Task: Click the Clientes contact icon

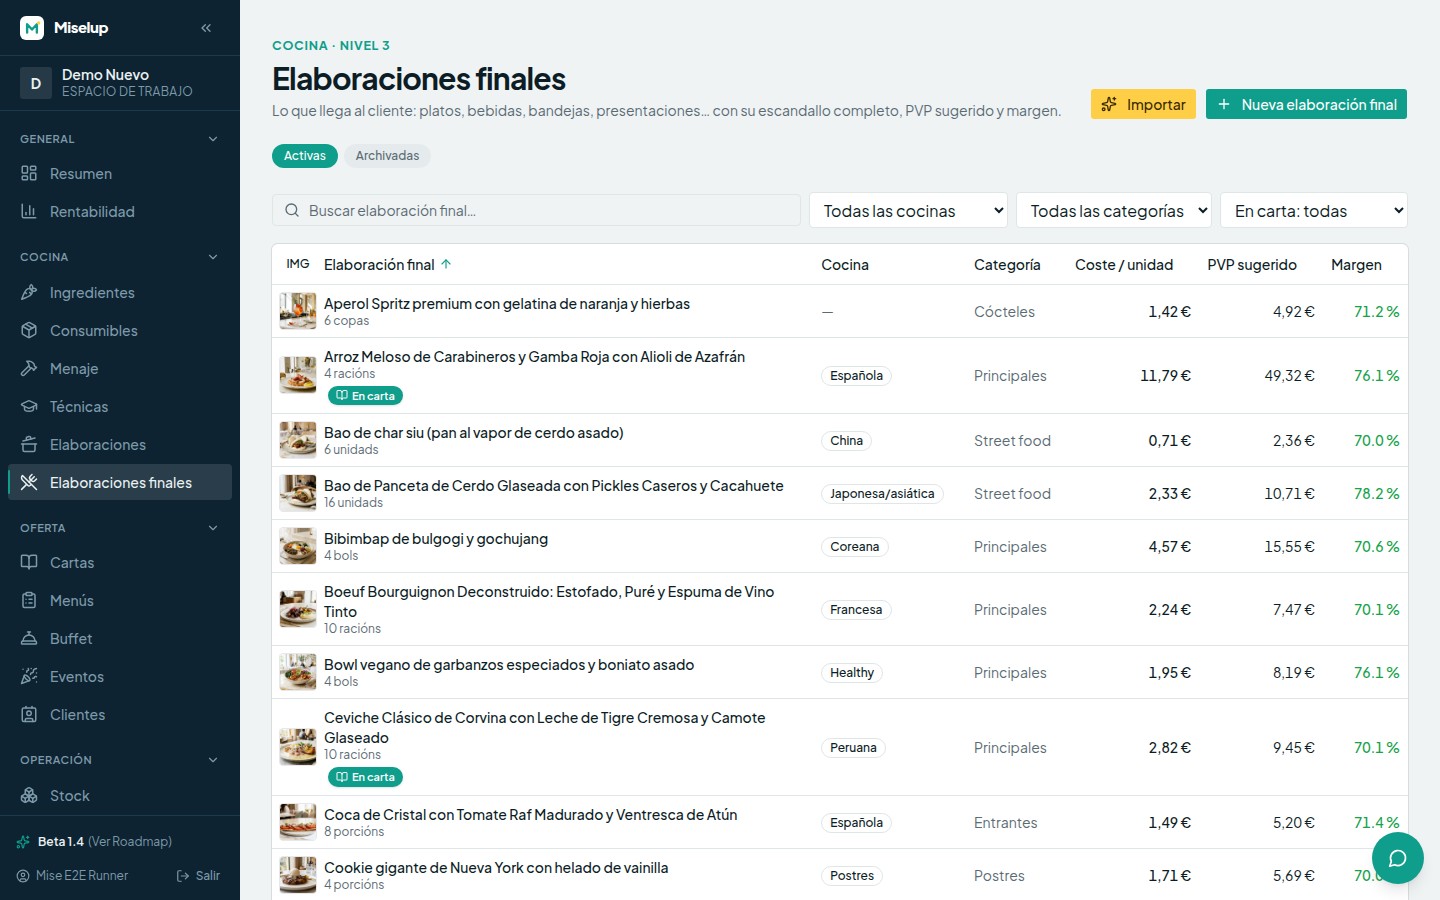Action: pyautogui.click(x=29, y=714)
